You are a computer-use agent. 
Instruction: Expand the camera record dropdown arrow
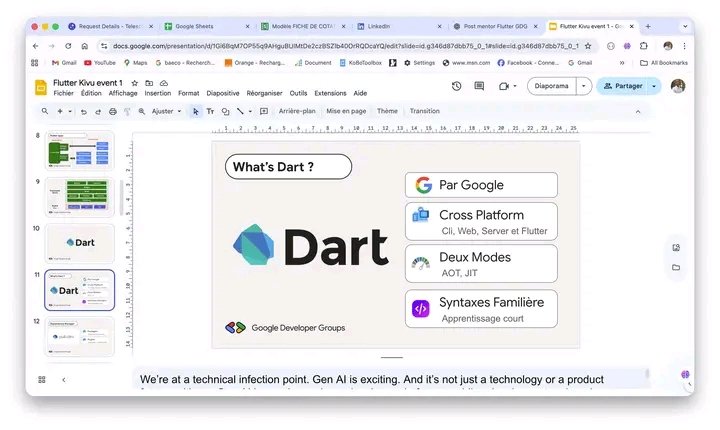point(515,86)
